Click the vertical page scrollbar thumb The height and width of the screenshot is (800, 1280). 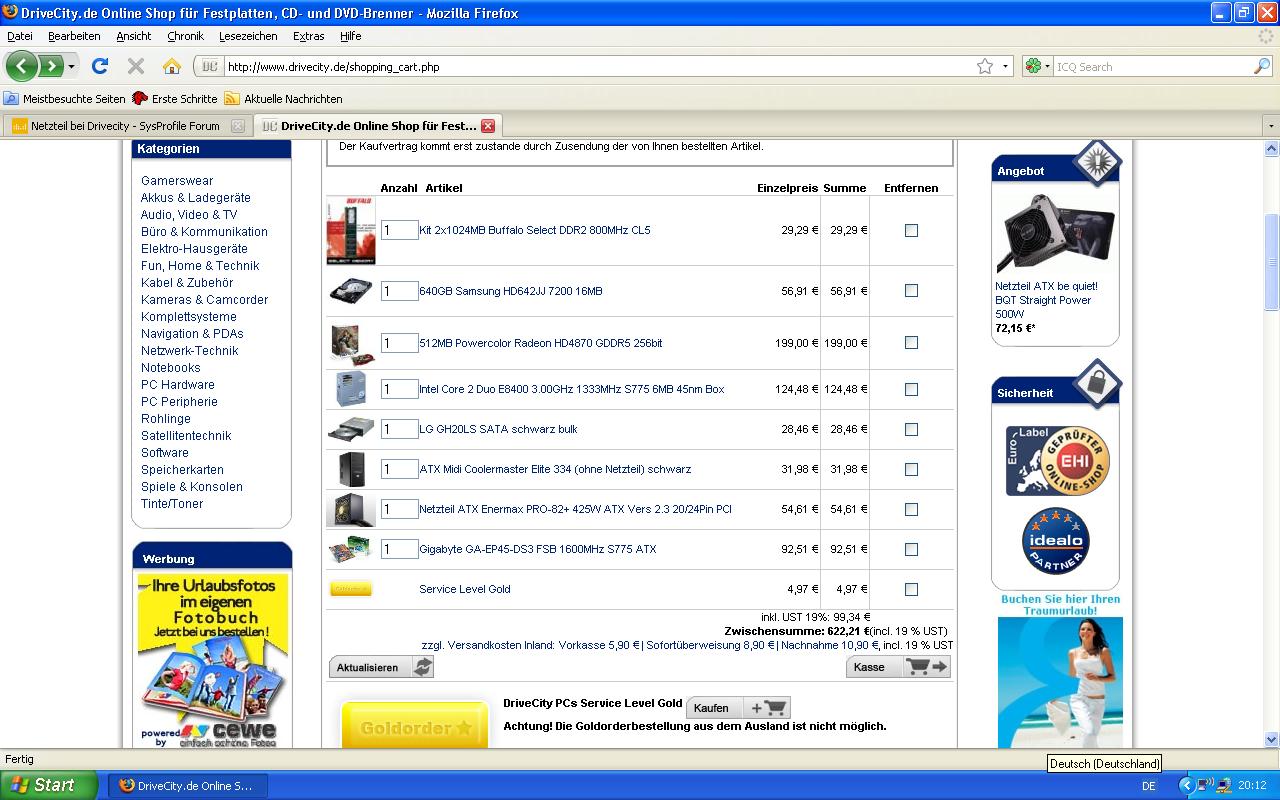[x=1272, y=262]
